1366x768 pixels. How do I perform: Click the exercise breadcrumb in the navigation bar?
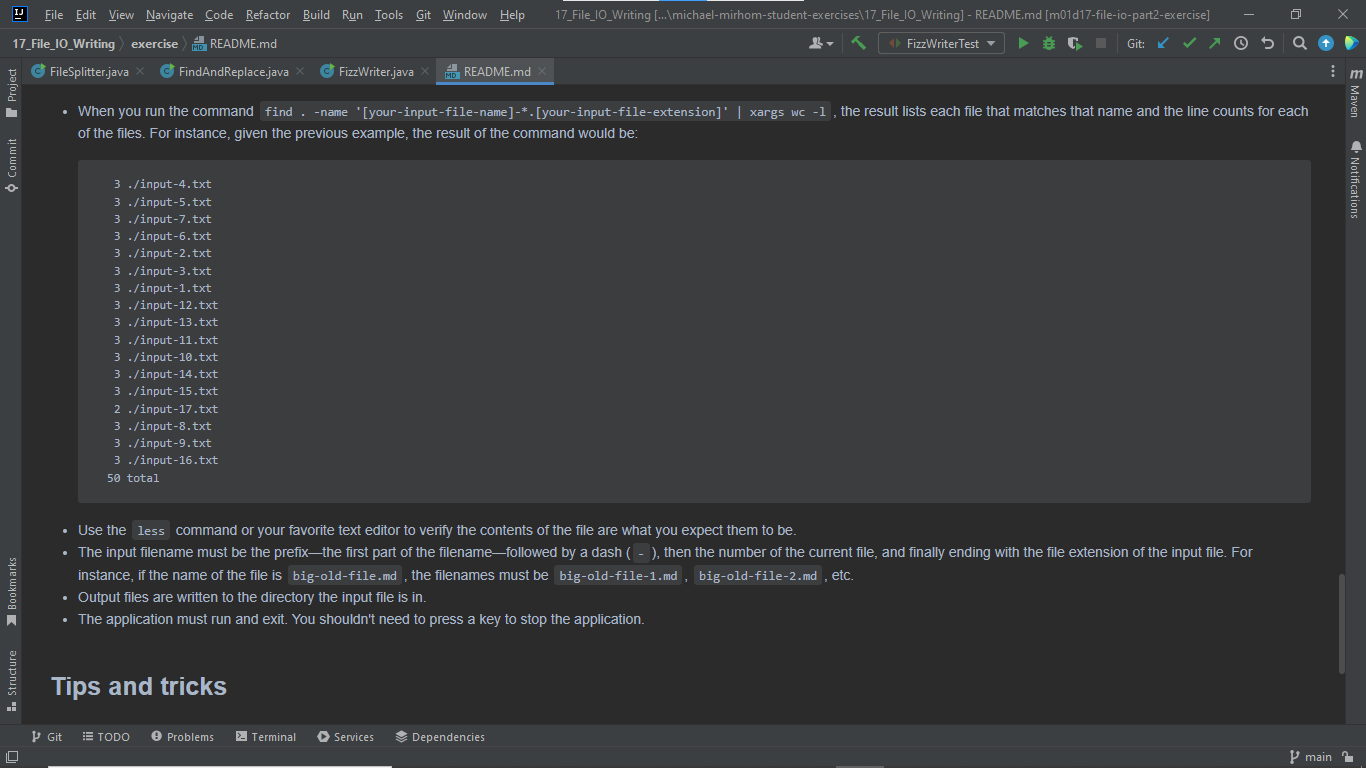point(155,44)
